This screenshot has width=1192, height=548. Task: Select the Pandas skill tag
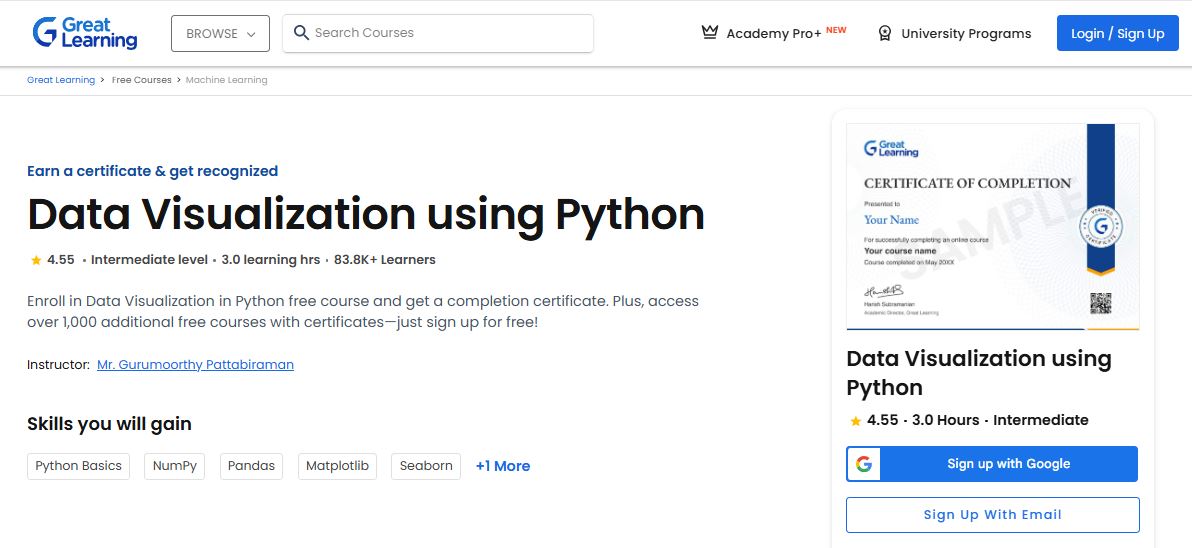tap(252, 466)
